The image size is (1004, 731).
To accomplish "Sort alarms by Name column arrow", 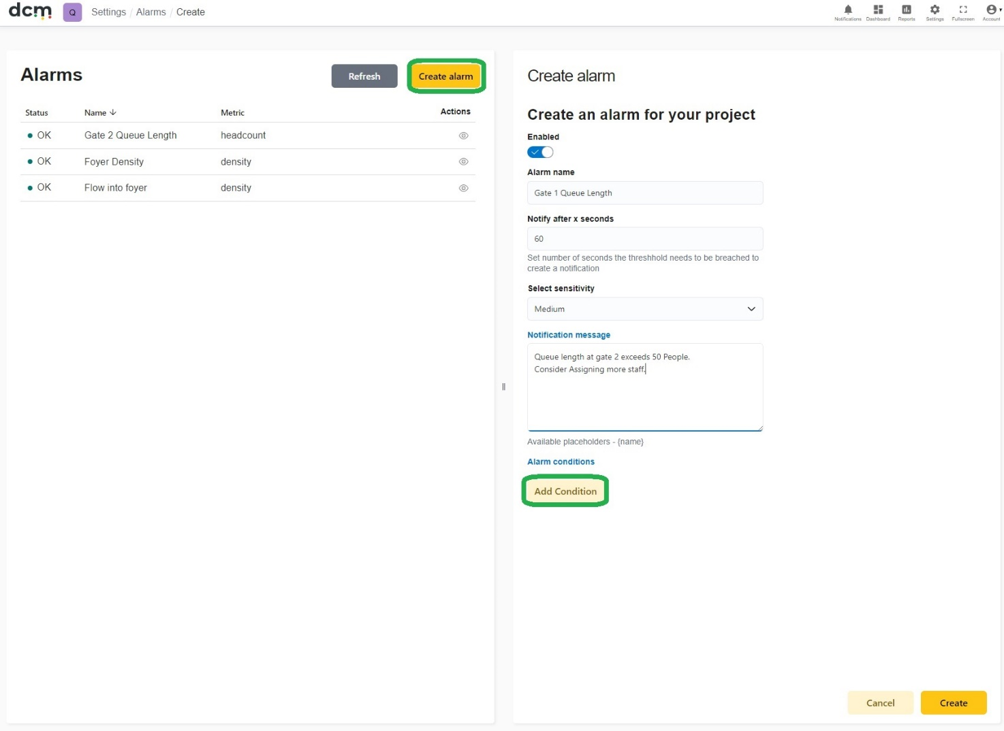I will (x=113, y=113).
